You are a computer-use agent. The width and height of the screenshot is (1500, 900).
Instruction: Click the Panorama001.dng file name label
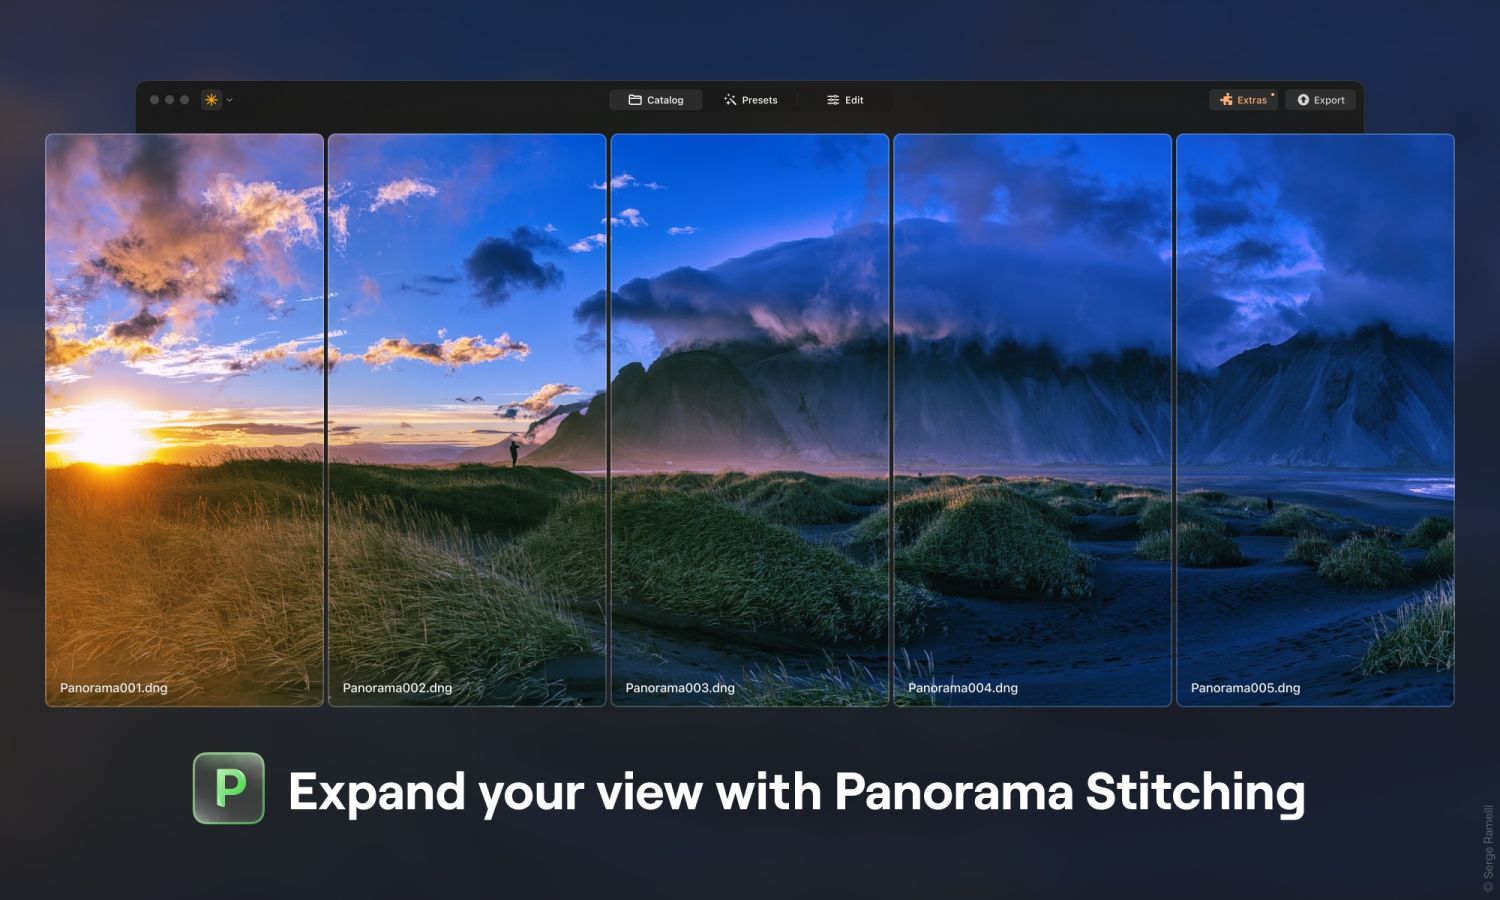[x=113, y=688]
